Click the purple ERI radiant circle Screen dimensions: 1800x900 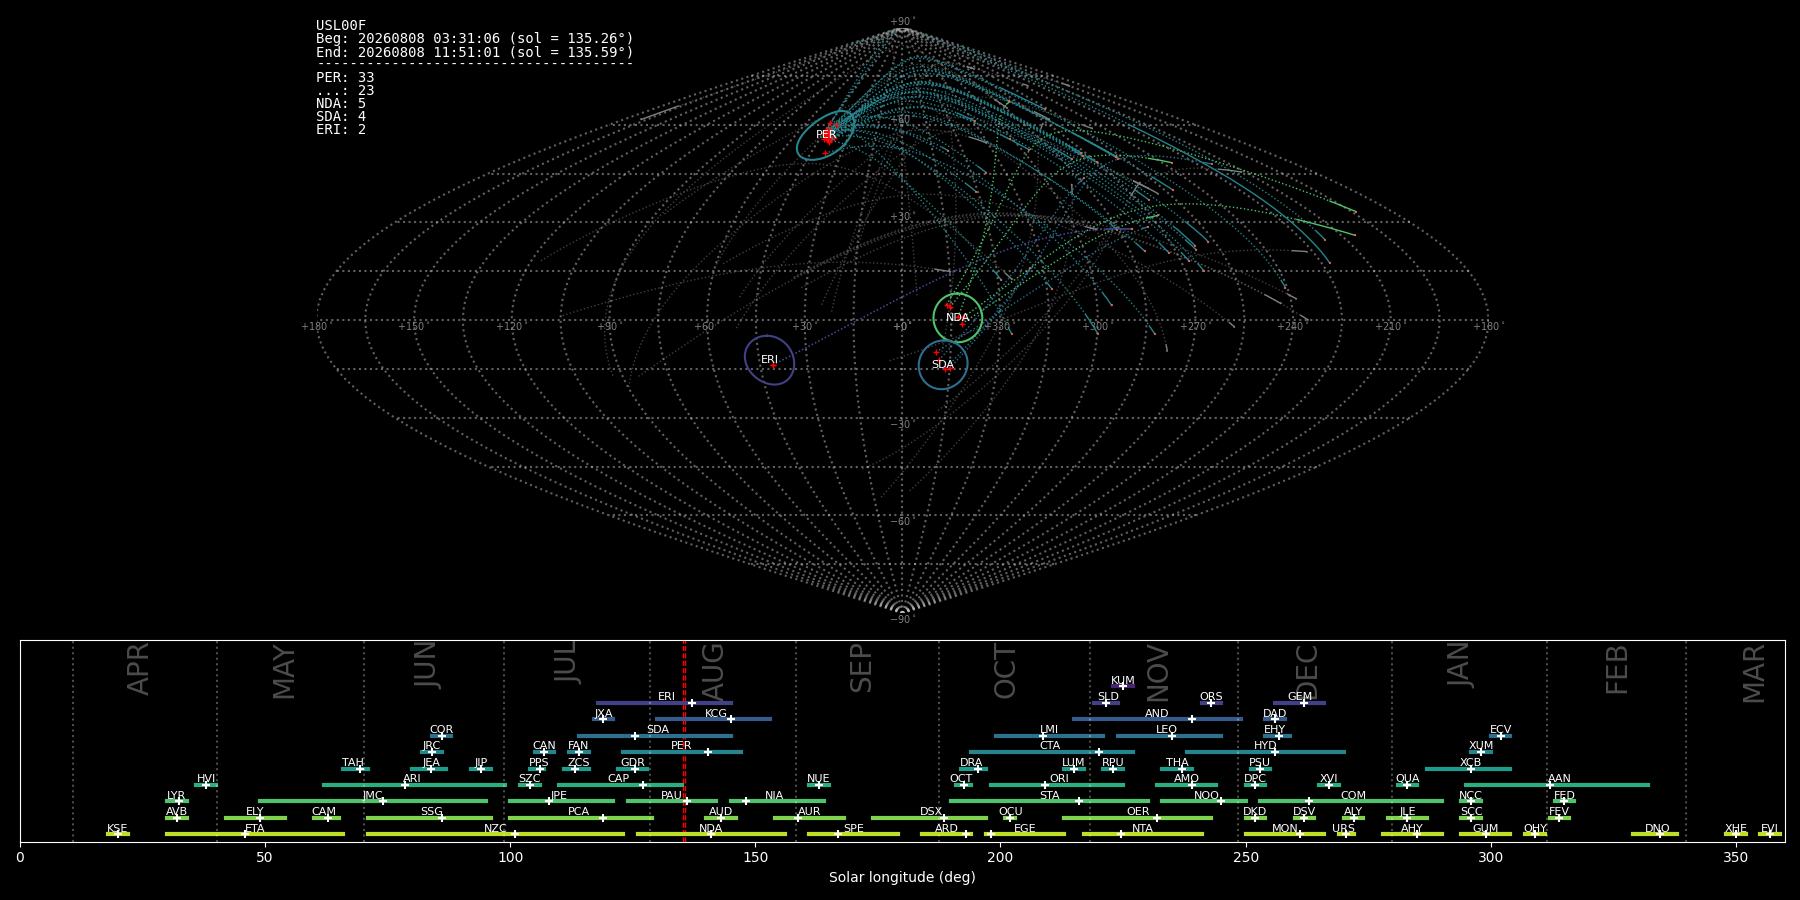coord(769,360)
